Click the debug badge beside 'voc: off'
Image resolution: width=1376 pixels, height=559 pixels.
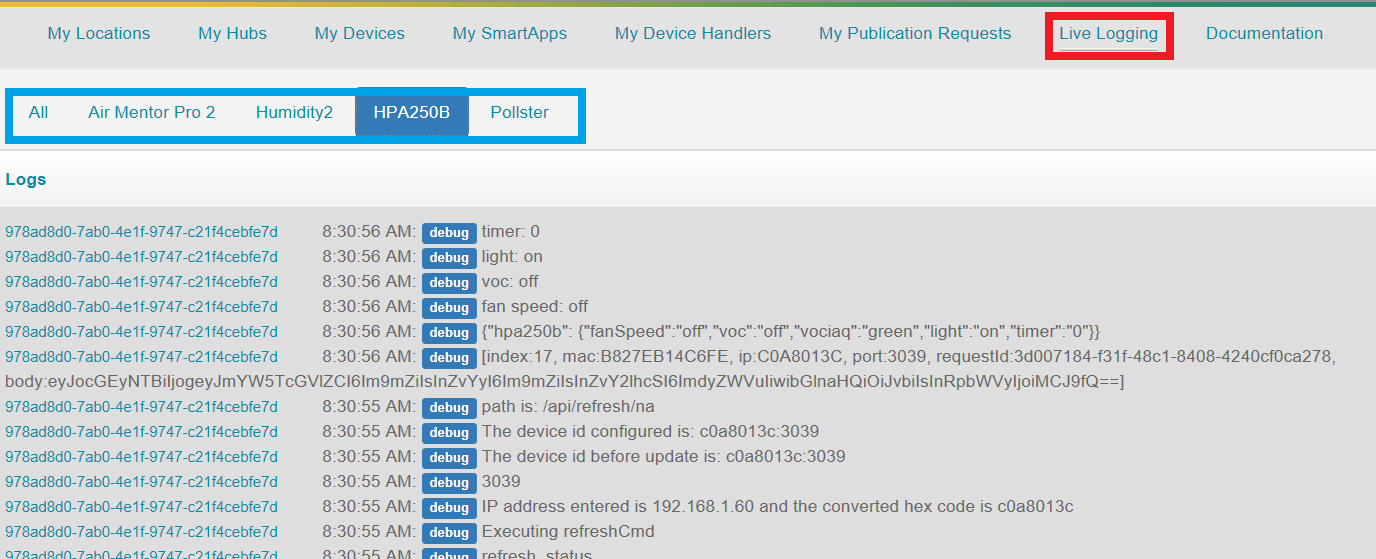pyautogui.click(x=449, y=283)
